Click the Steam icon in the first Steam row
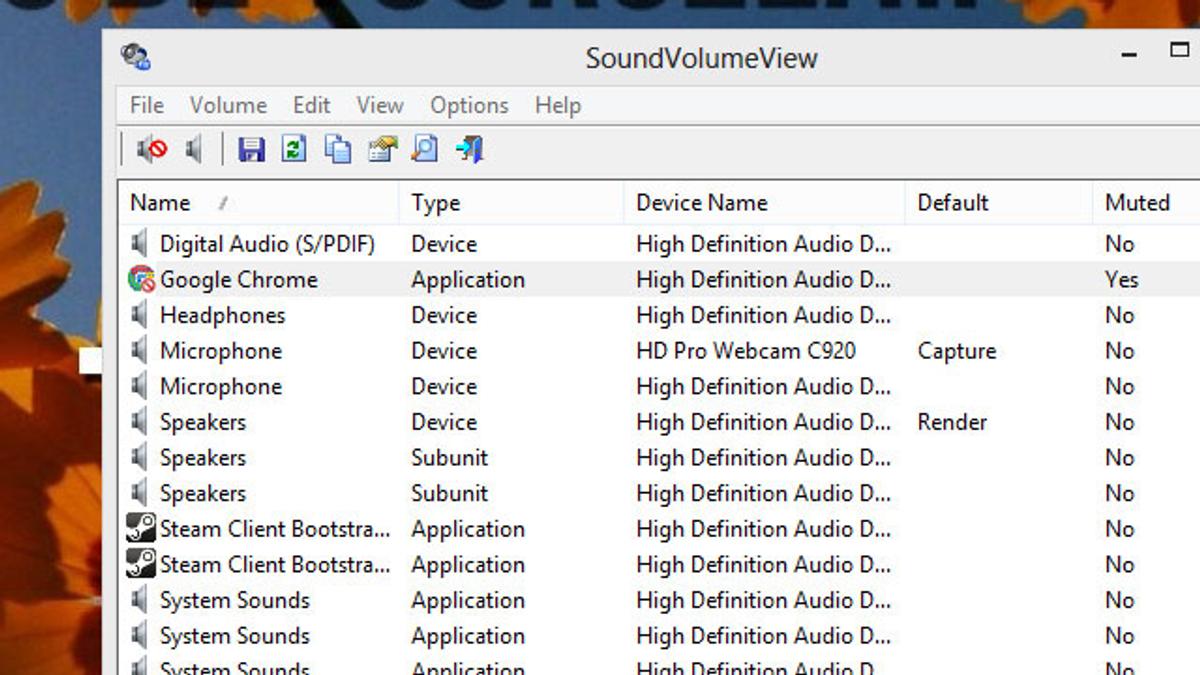Viewport: 1200px width, 675px height. [141, 529]
